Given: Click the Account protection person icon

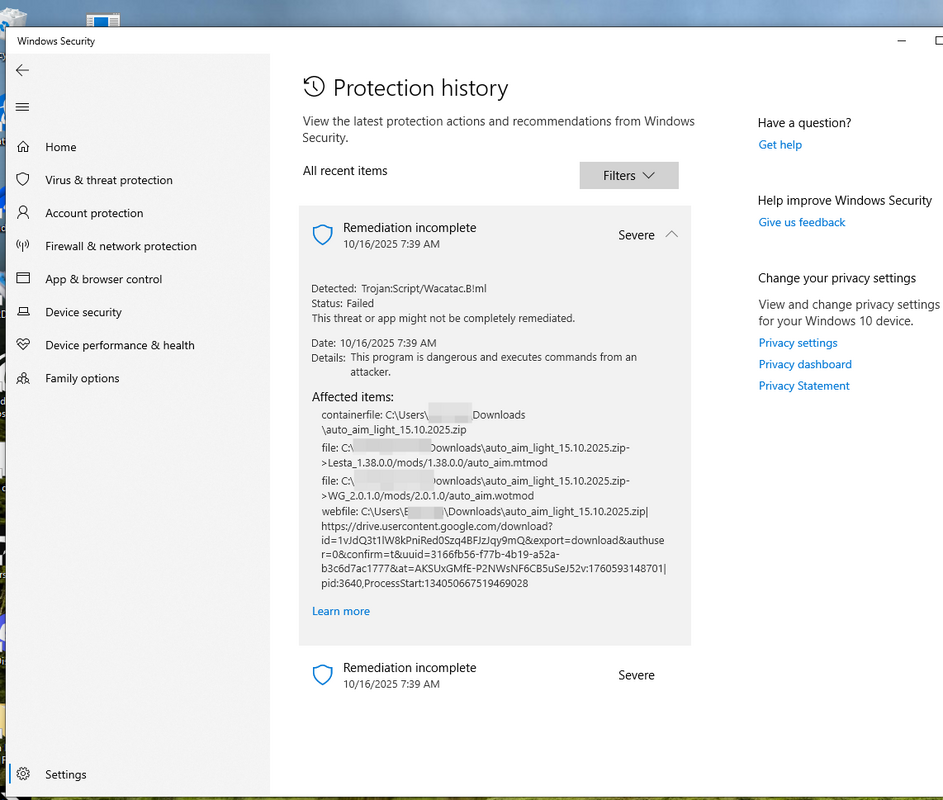Looking at the screenshot, I should point(23,213).
